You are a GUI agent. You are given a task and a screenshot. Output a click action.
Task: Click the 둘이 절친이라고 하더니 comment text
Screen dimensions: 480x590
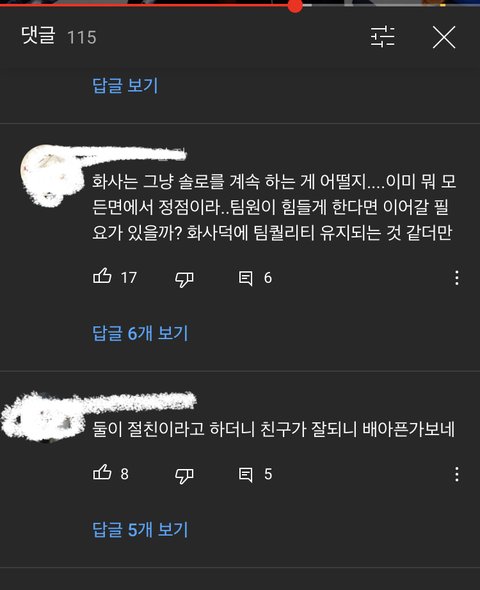(x=274, y=429)
